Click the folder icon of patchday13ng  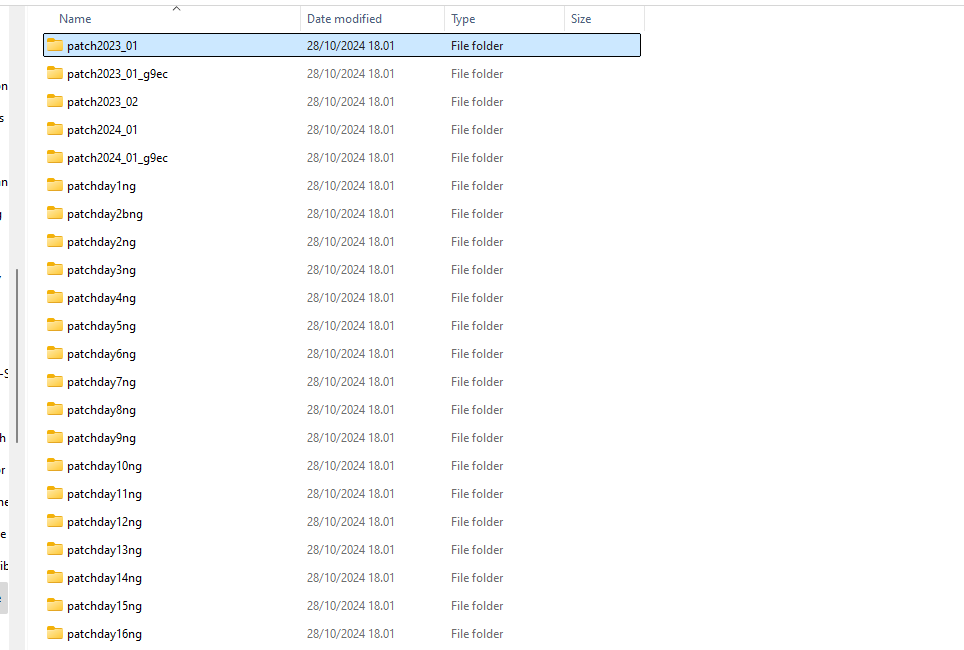coord(55,549)
